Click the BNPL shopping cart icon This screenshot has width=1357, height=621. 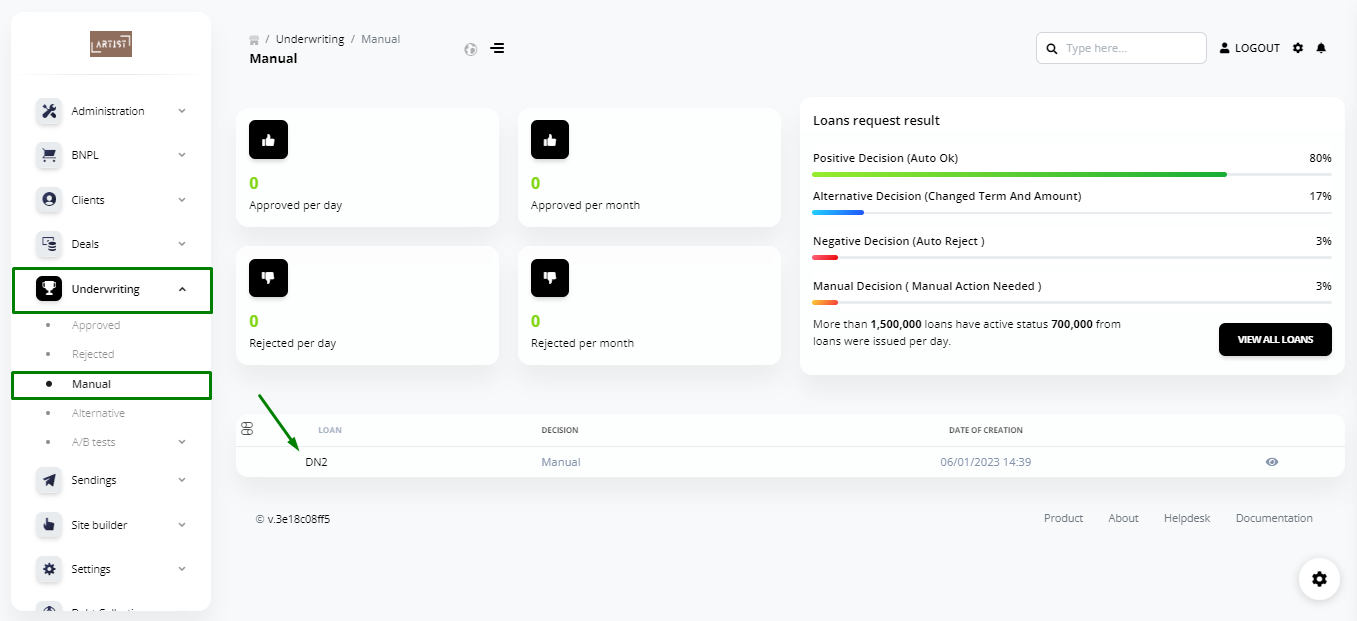(49, 155)
